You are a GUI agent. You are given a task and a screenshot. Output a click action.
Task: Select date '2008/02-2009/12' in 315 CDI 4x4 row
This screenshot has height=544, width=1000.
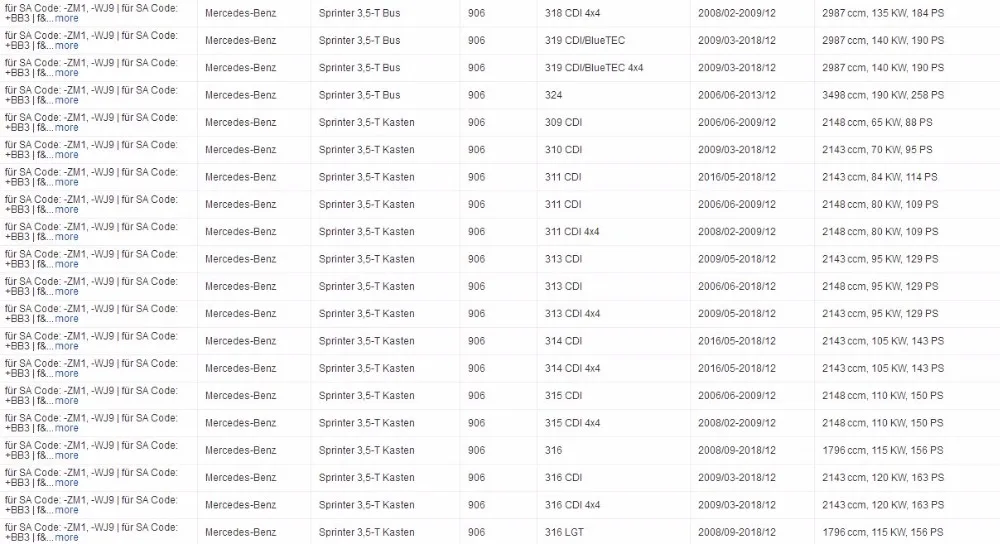(x=737, y=423)
